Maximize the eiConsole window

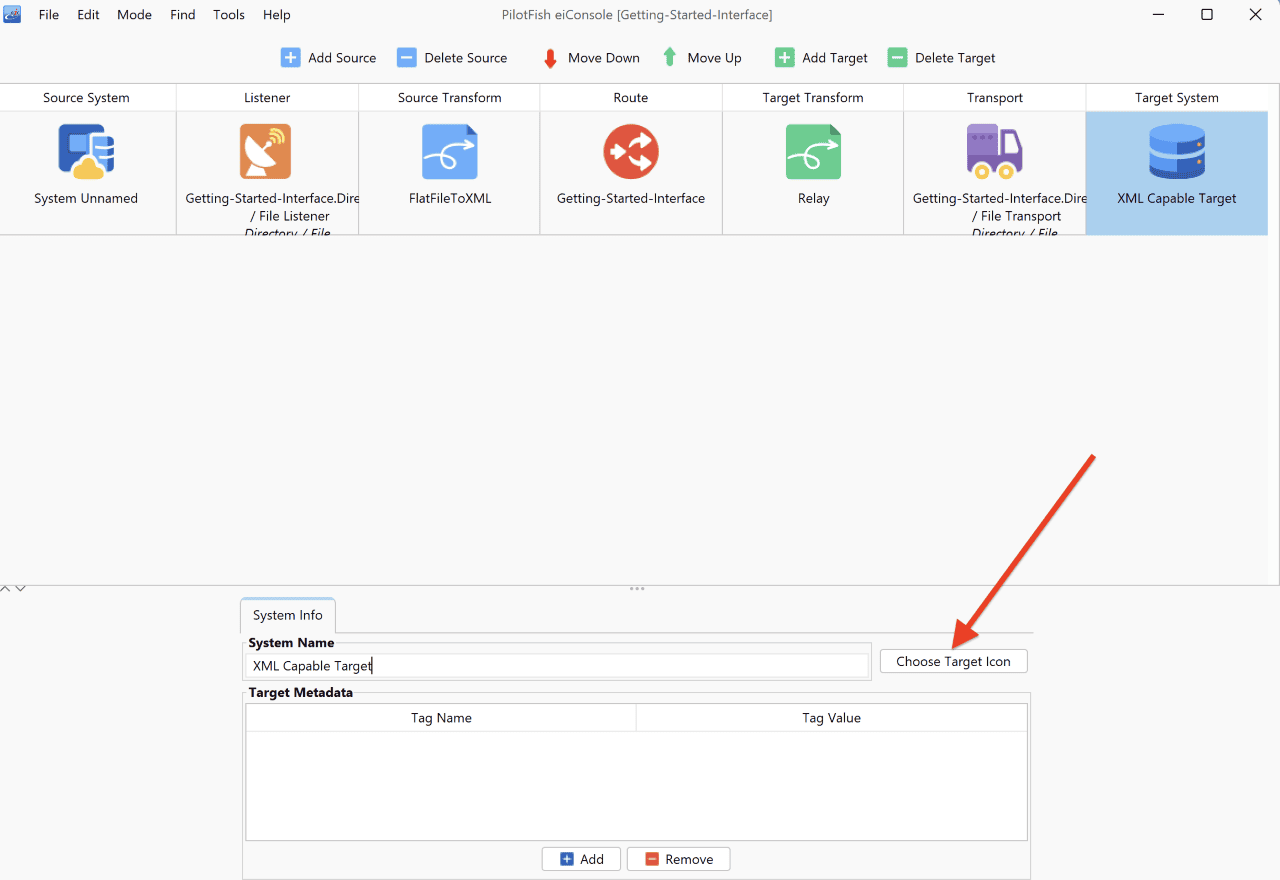pyautogui.click(x=1207, y=15)
